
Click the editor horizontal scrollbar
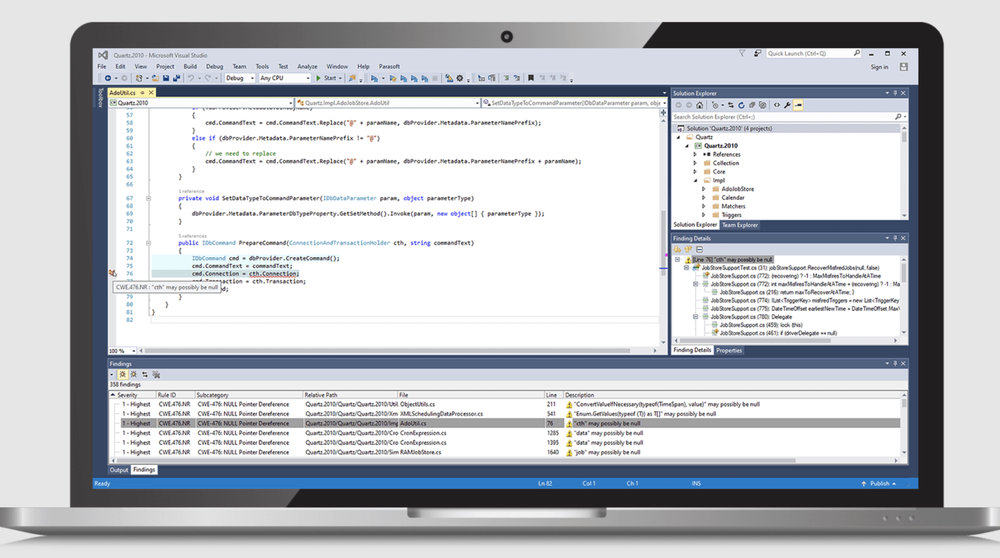388,351
